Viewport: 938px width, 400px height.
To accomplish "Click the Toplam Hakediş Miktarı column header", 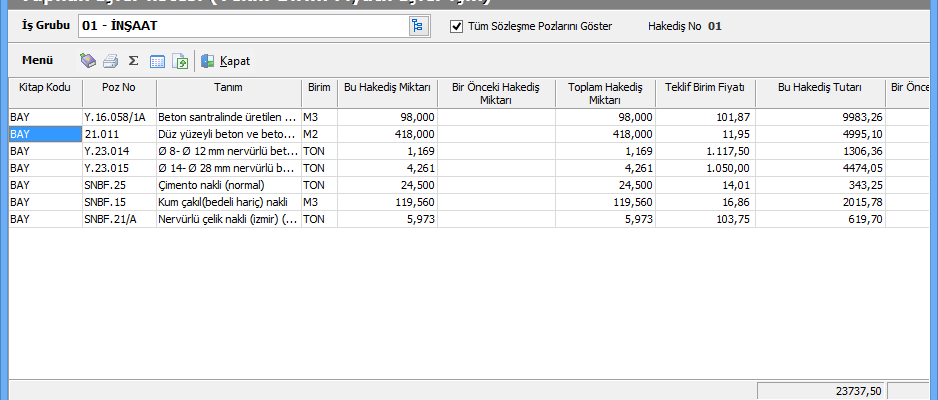I will [605, 93].
